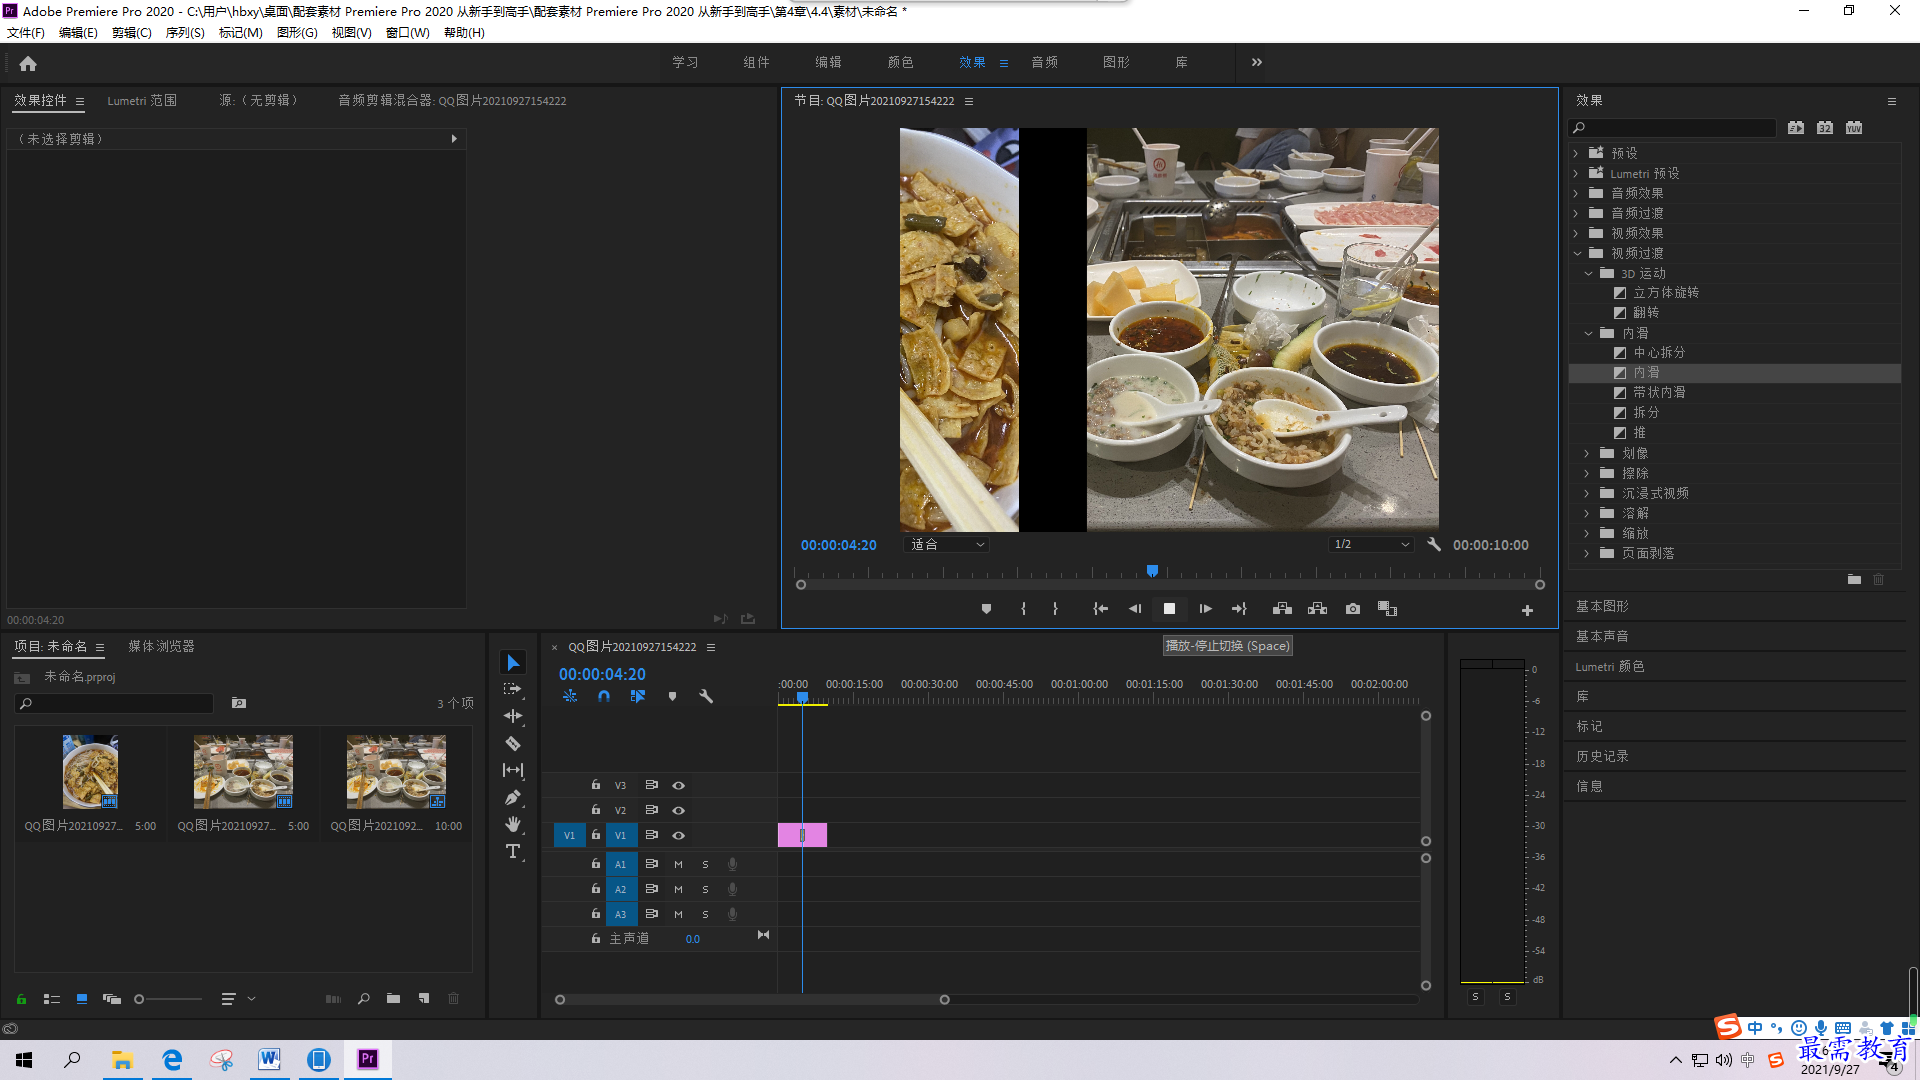The image size is (1920, 1080).
Task: Add marker in timeline panel
Action: [672, 696]
